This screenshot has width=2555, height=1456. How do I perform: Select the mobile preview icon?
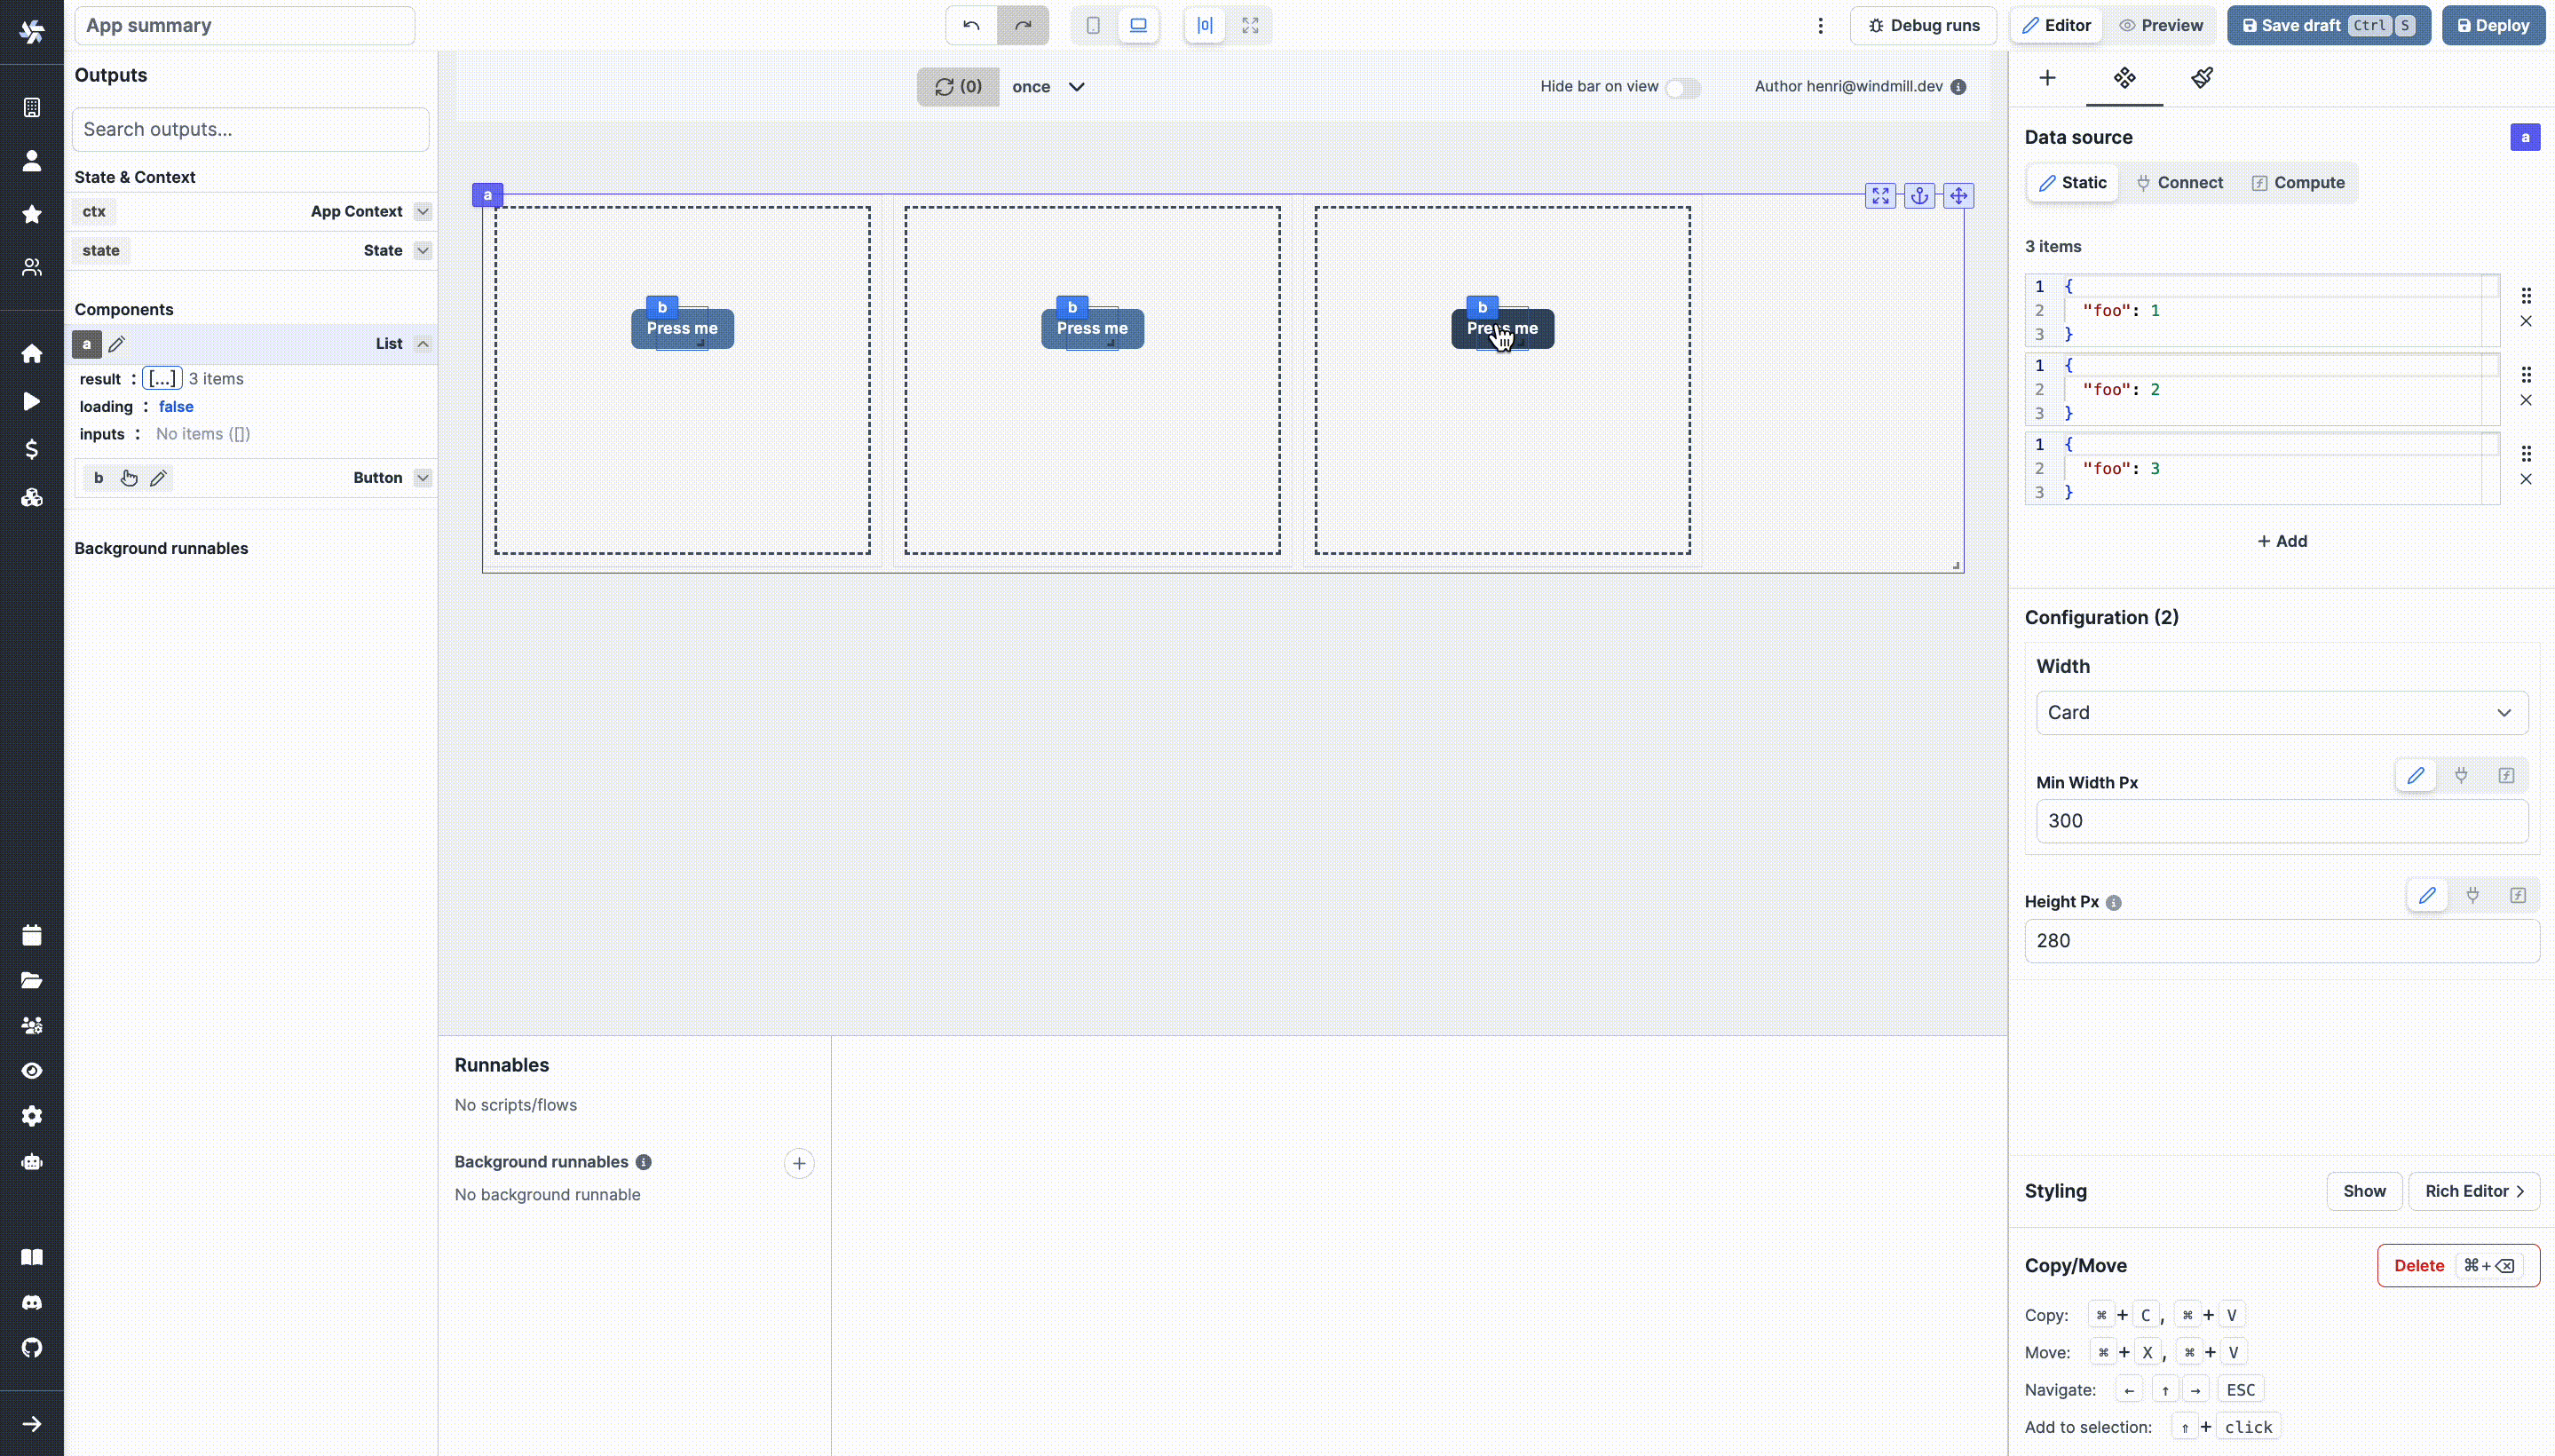point(1091,25)
